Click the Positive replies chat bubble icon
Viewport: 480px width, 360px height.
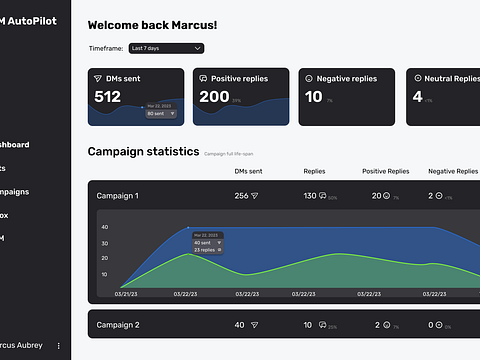(203, 79)
